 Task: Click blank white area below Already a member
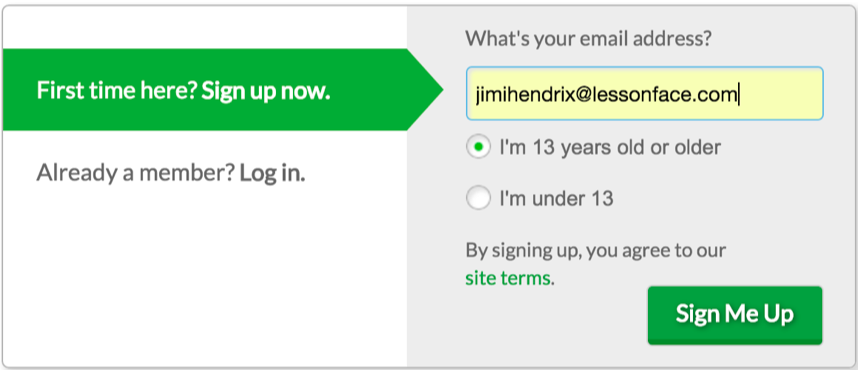pyautogui.click(x=202, y=274)
